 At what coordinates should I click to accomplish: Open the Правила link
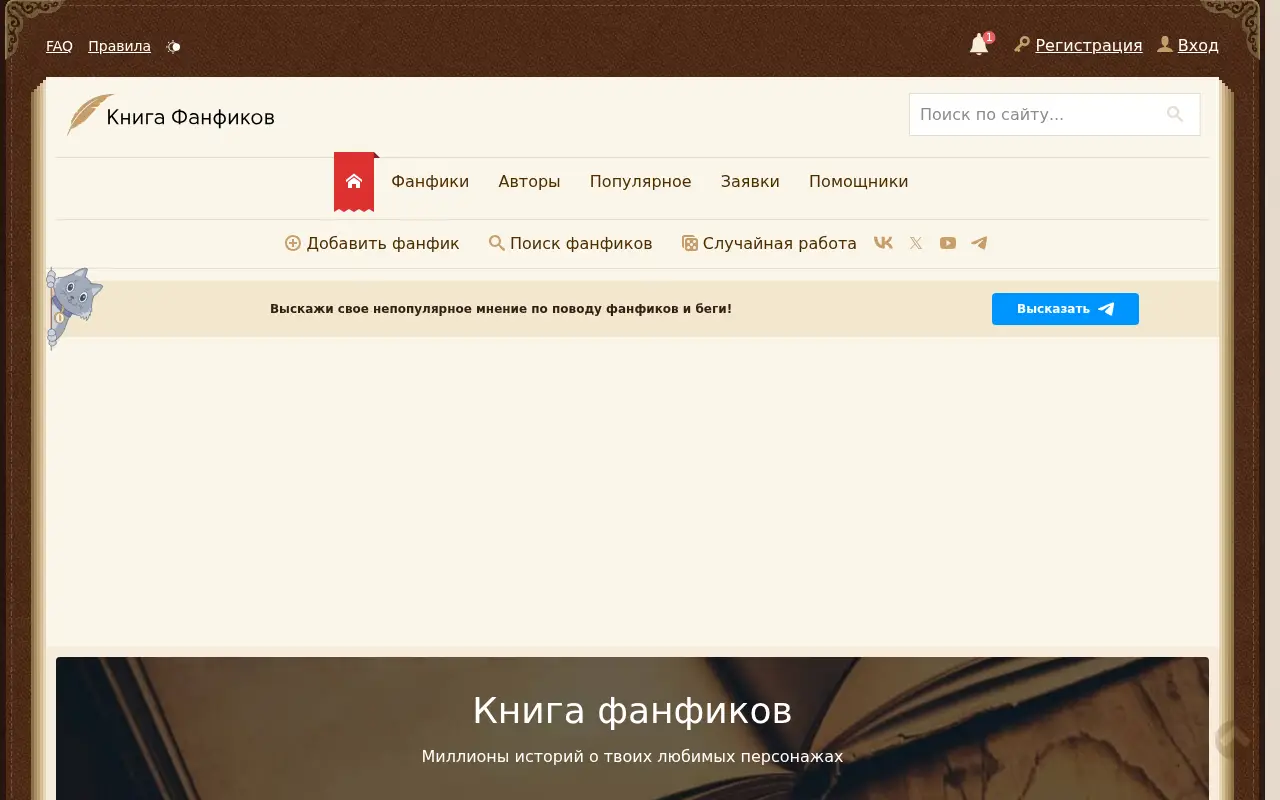pyautogui.click(x=119, y=46)
